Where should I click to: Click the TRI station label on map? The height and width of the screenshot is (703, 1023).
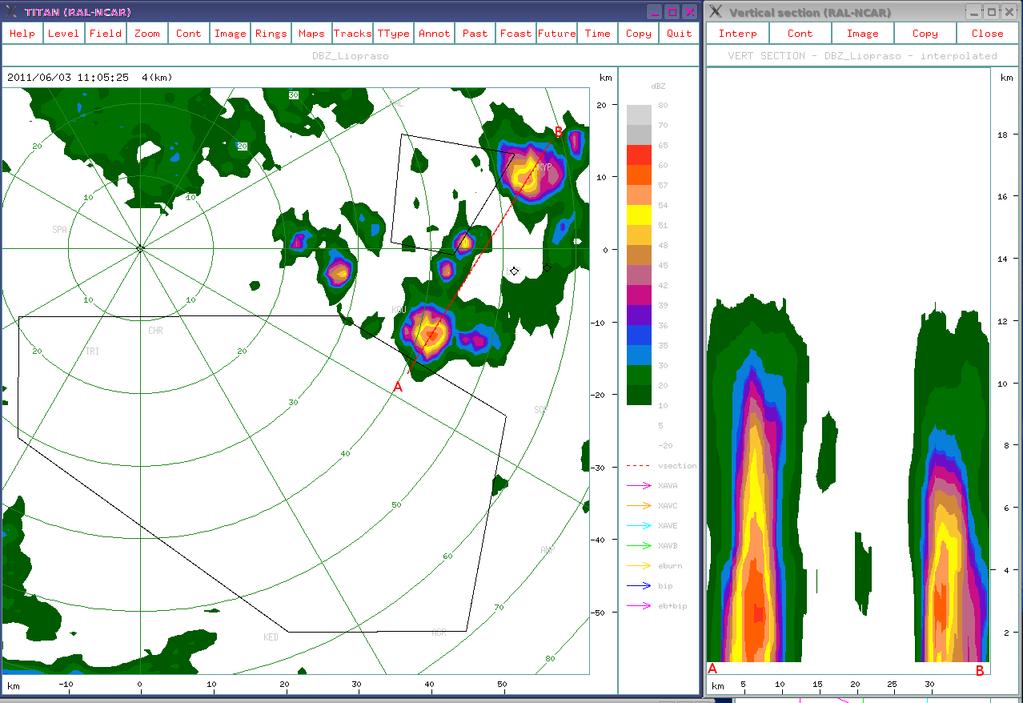click(93, 351)
